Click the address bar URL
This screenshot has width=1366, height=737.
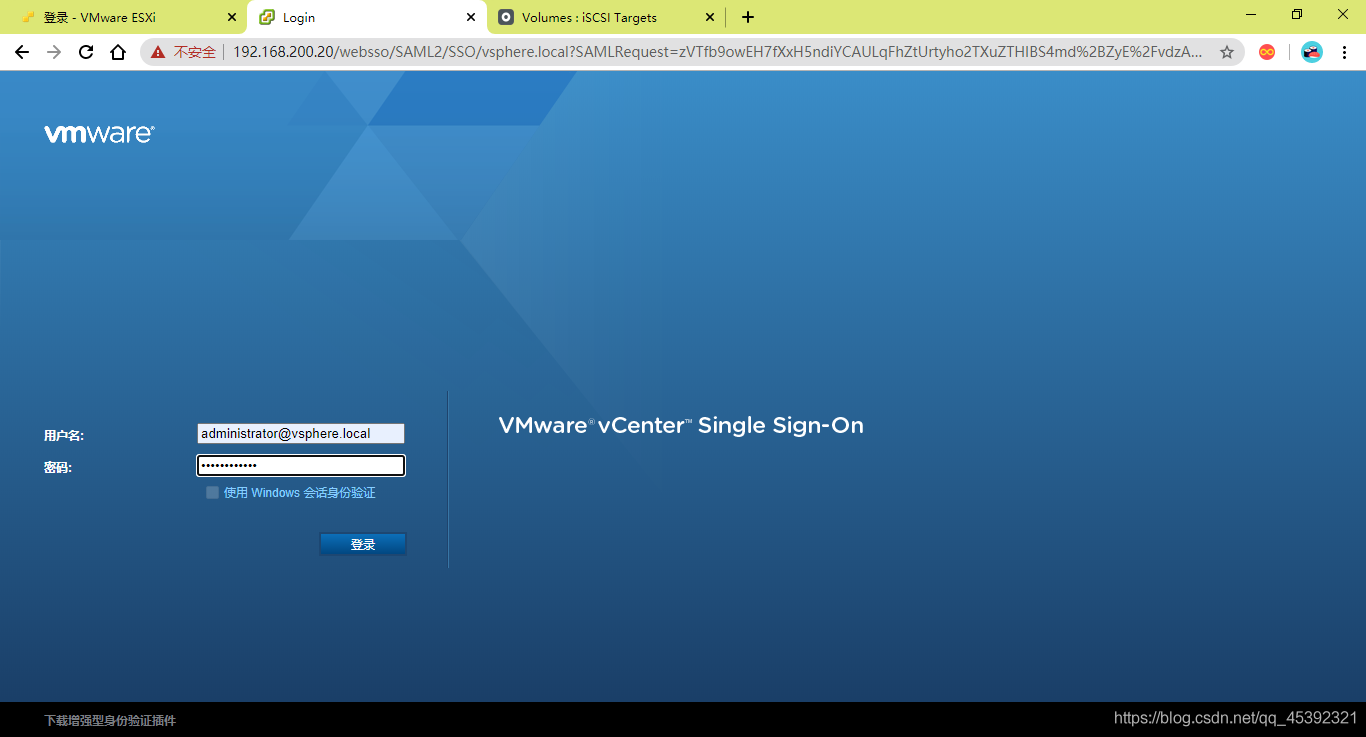[x=717, y=52]
